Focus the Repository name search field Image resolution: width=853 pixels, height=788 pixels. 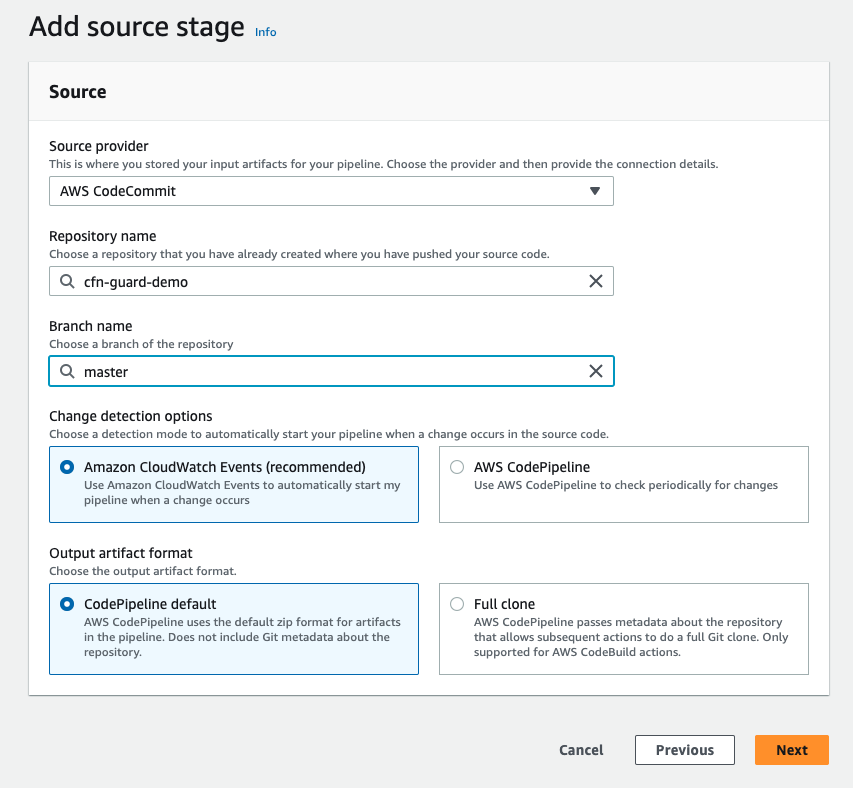coord(331,281)
